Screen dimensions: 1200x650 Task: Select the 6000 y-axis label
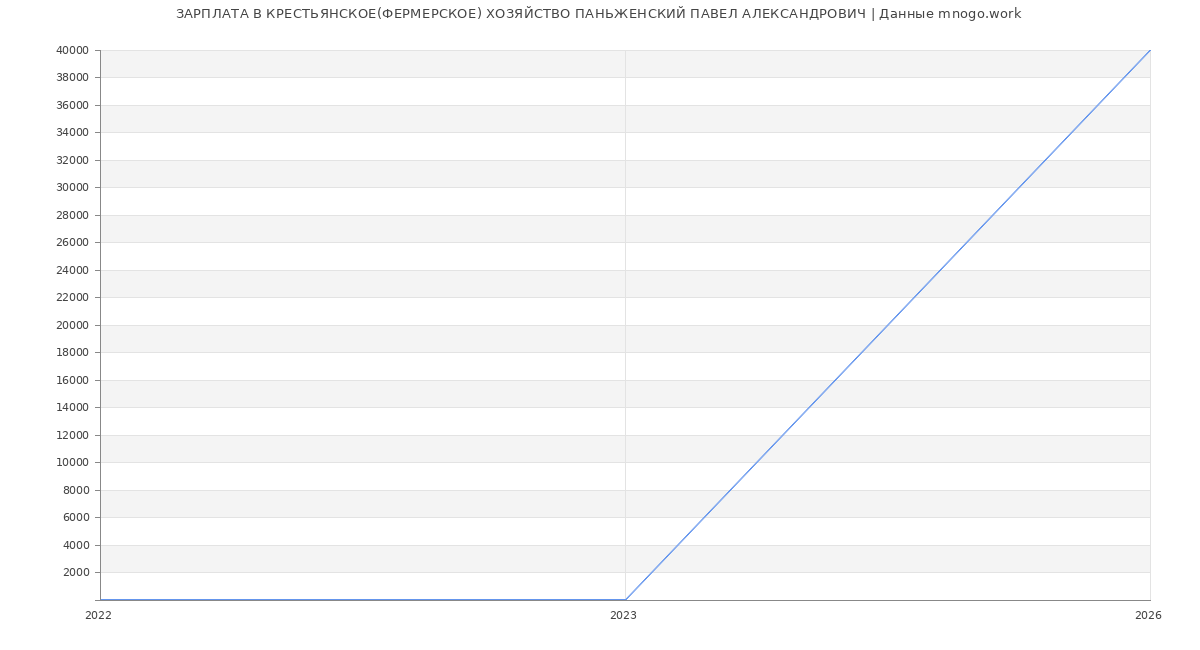[x=76, y=518]
